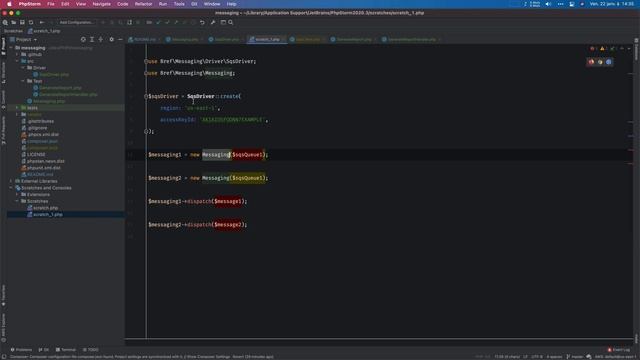Open the Terminal tool window
The width and height of the screenshot is (640, 360).
66,350
